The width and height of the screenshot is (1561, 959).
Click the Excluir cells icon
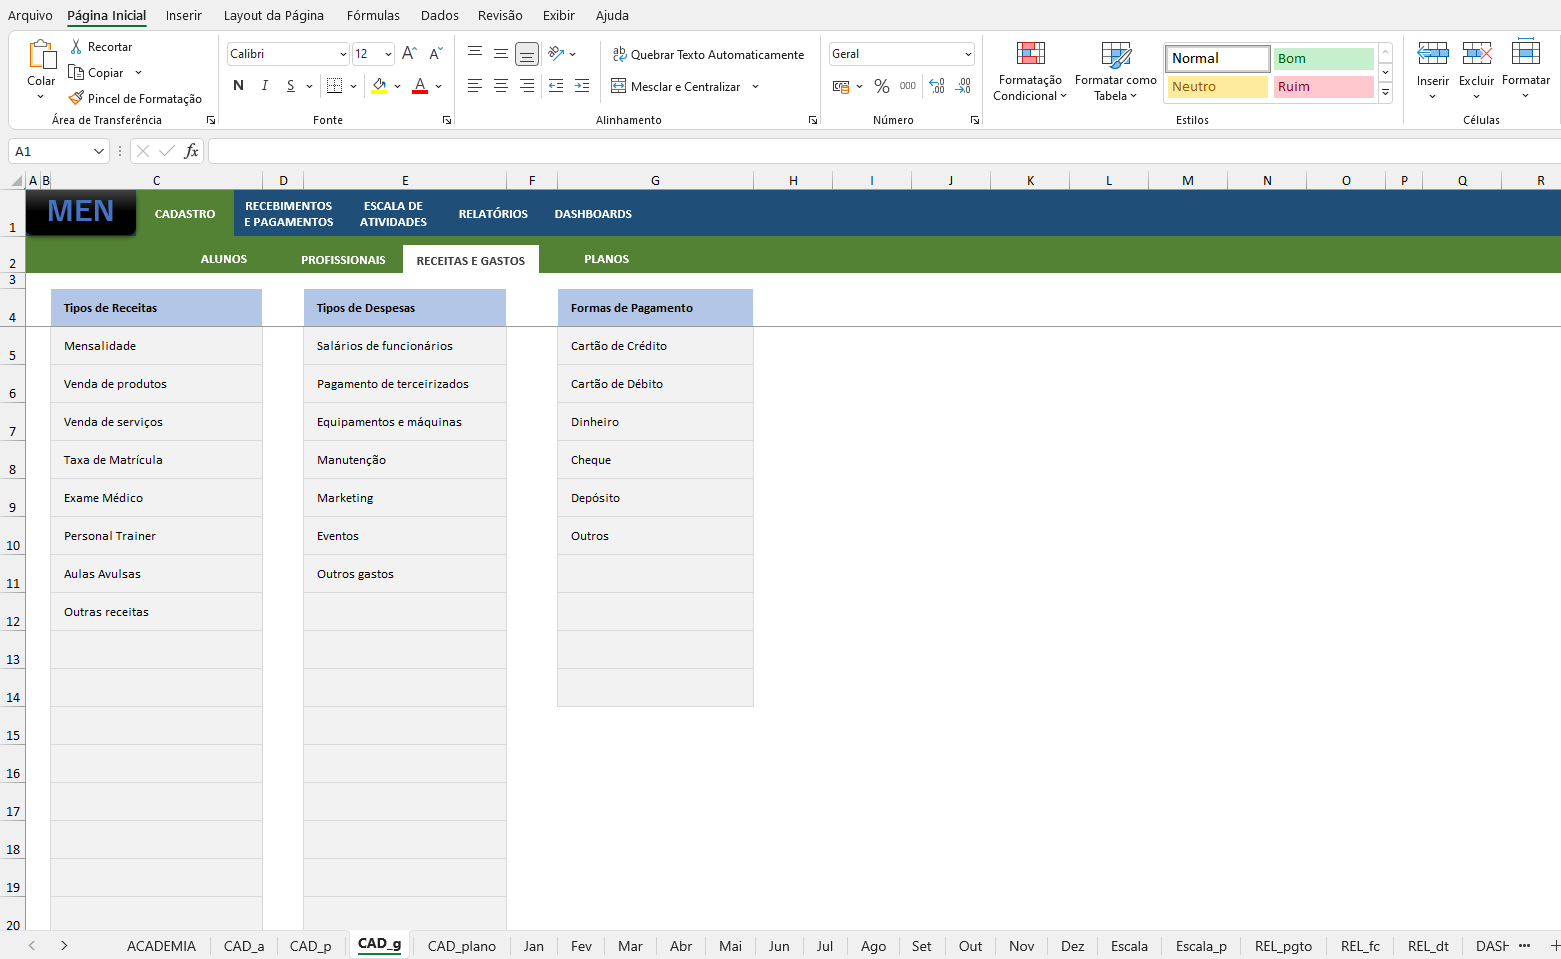pyautogui.click(x=1476, y=54)
